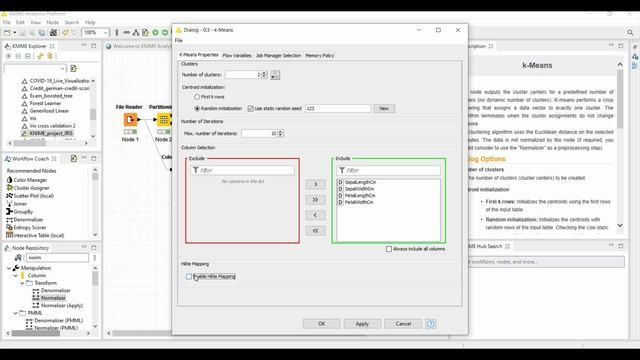640x360 pixels.
Task: Select the Random initialization radio button
Action: tap(197, 109)
